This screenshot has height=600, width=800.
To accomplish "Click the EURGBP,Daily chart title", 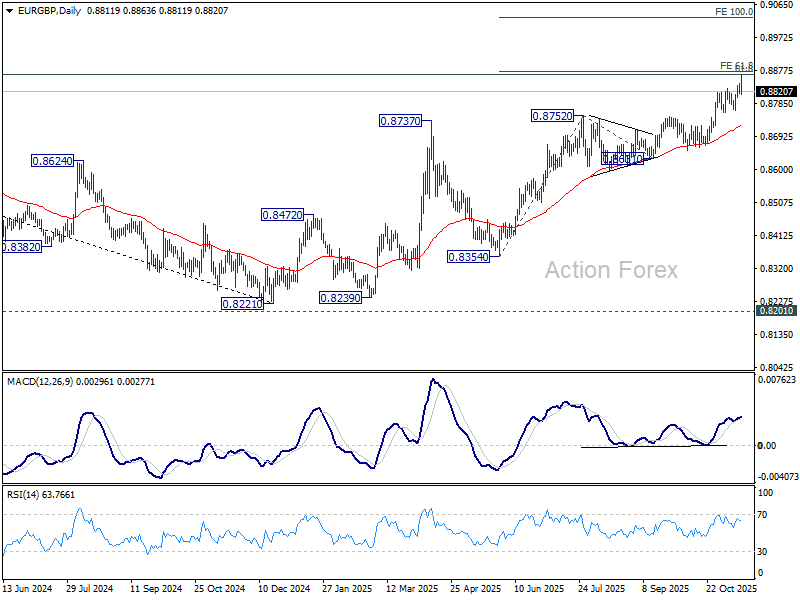I will click(x=49, y=11).
